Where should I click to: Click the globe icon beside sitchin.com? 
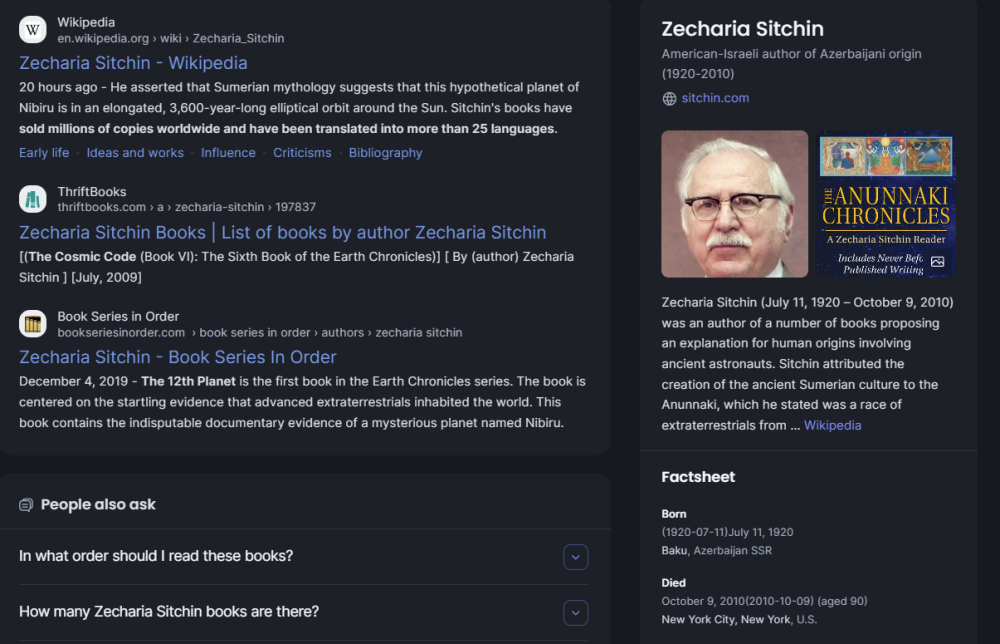(x=670, y=98)
